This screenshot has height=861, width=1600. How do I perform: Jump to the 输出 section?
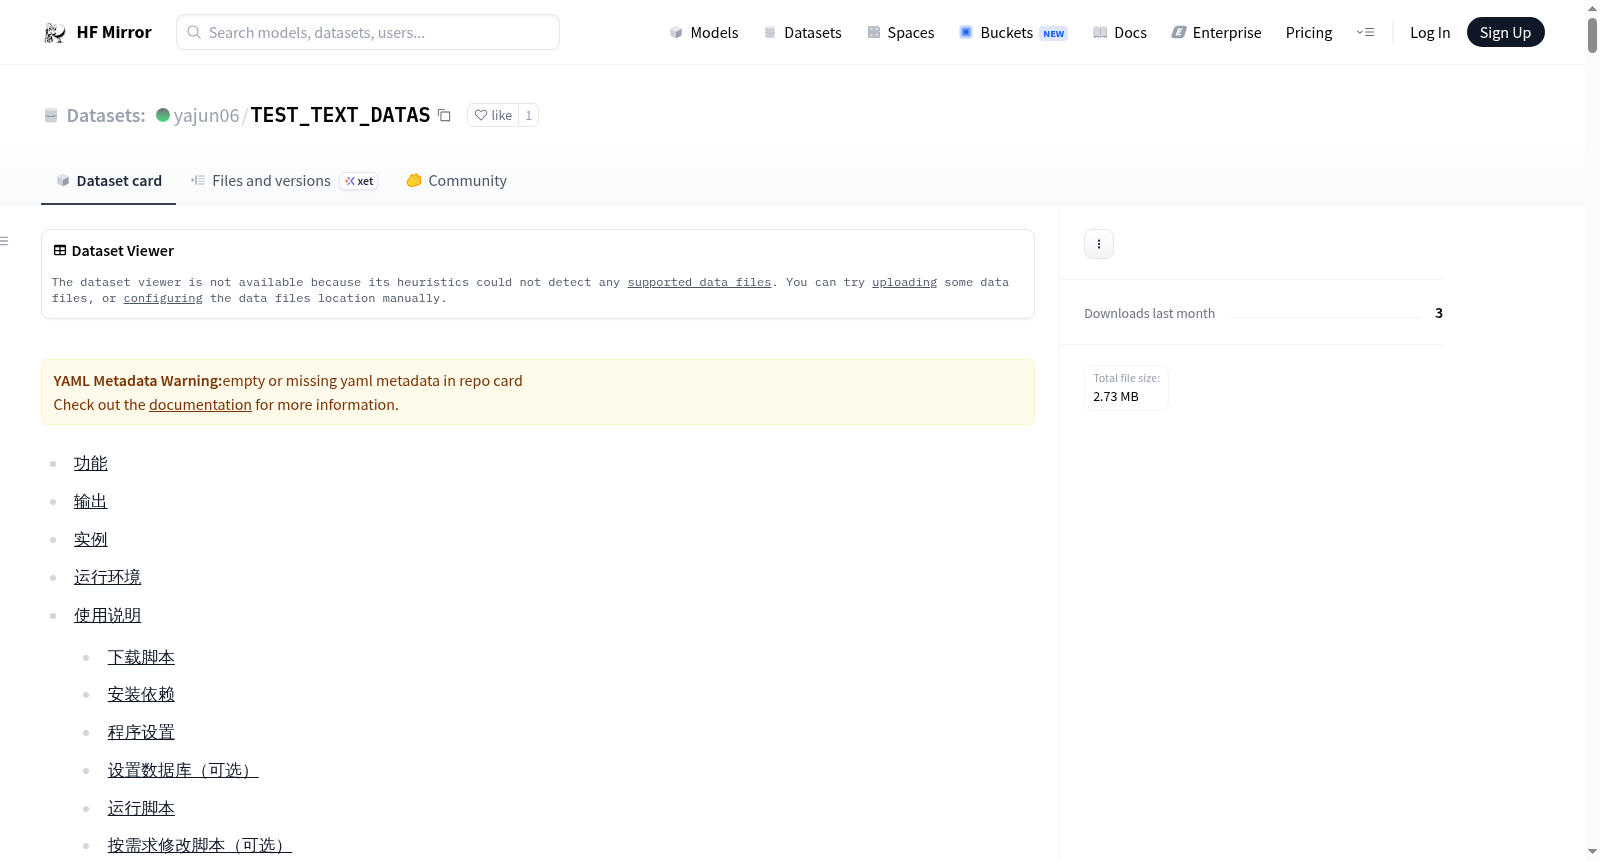[91, 501]
